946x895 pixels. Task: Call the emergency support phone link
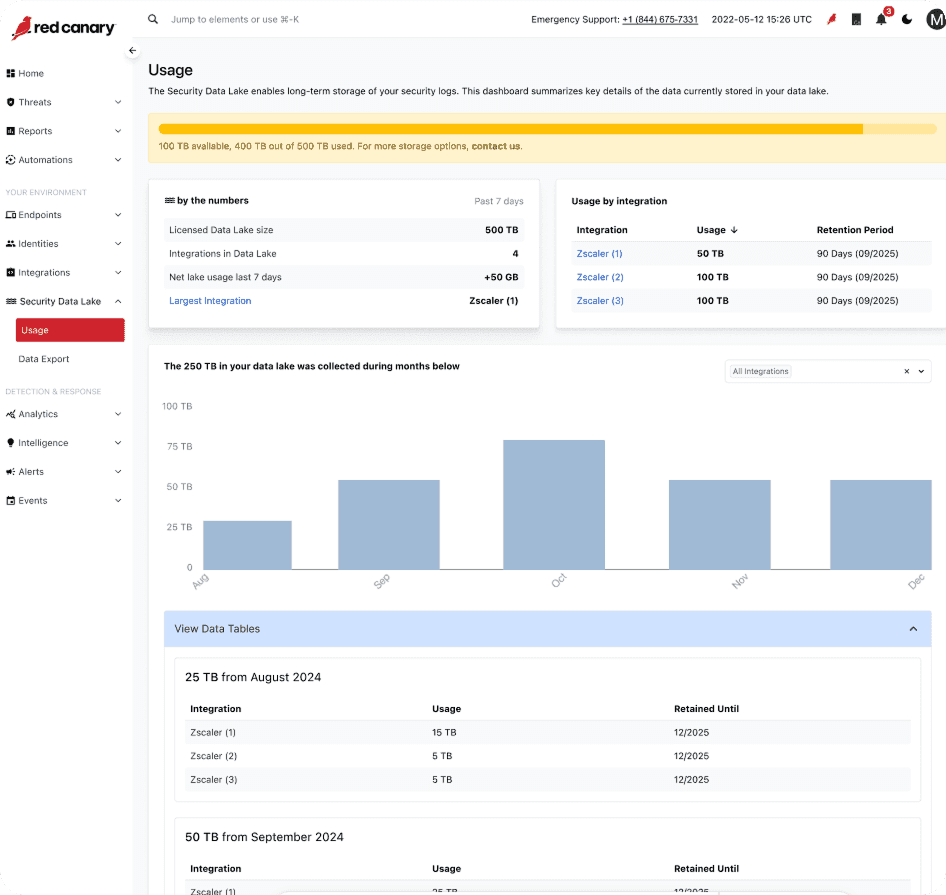[660, 19]
